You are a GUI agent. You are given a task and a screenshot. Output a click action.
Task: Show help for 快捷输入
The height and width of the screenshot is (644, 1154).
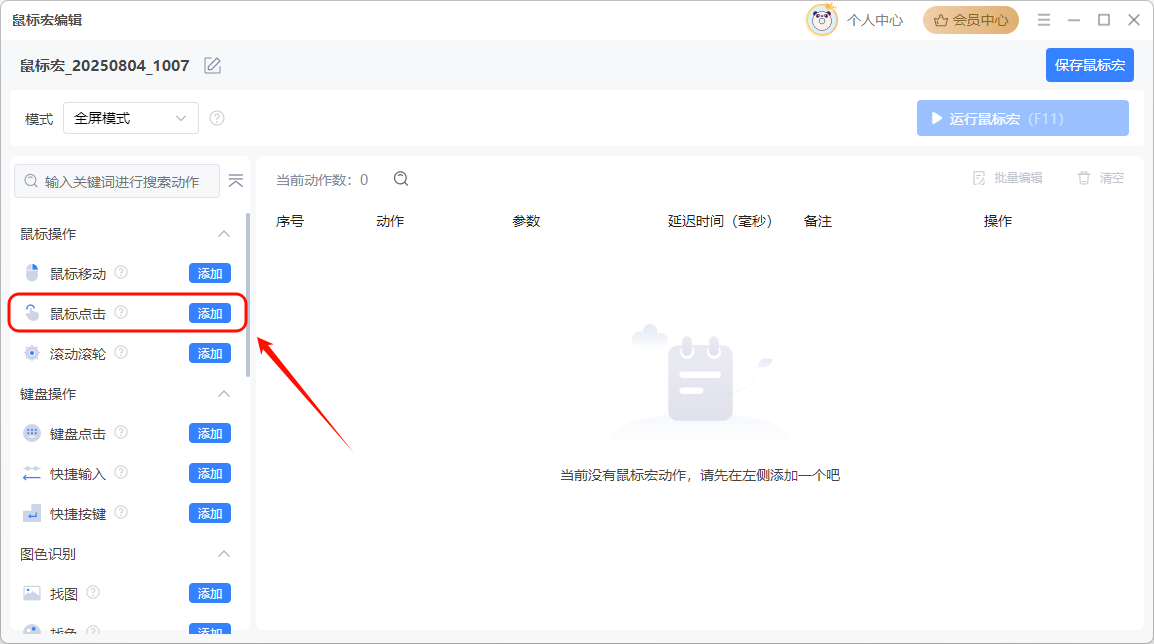click(121, 473)
